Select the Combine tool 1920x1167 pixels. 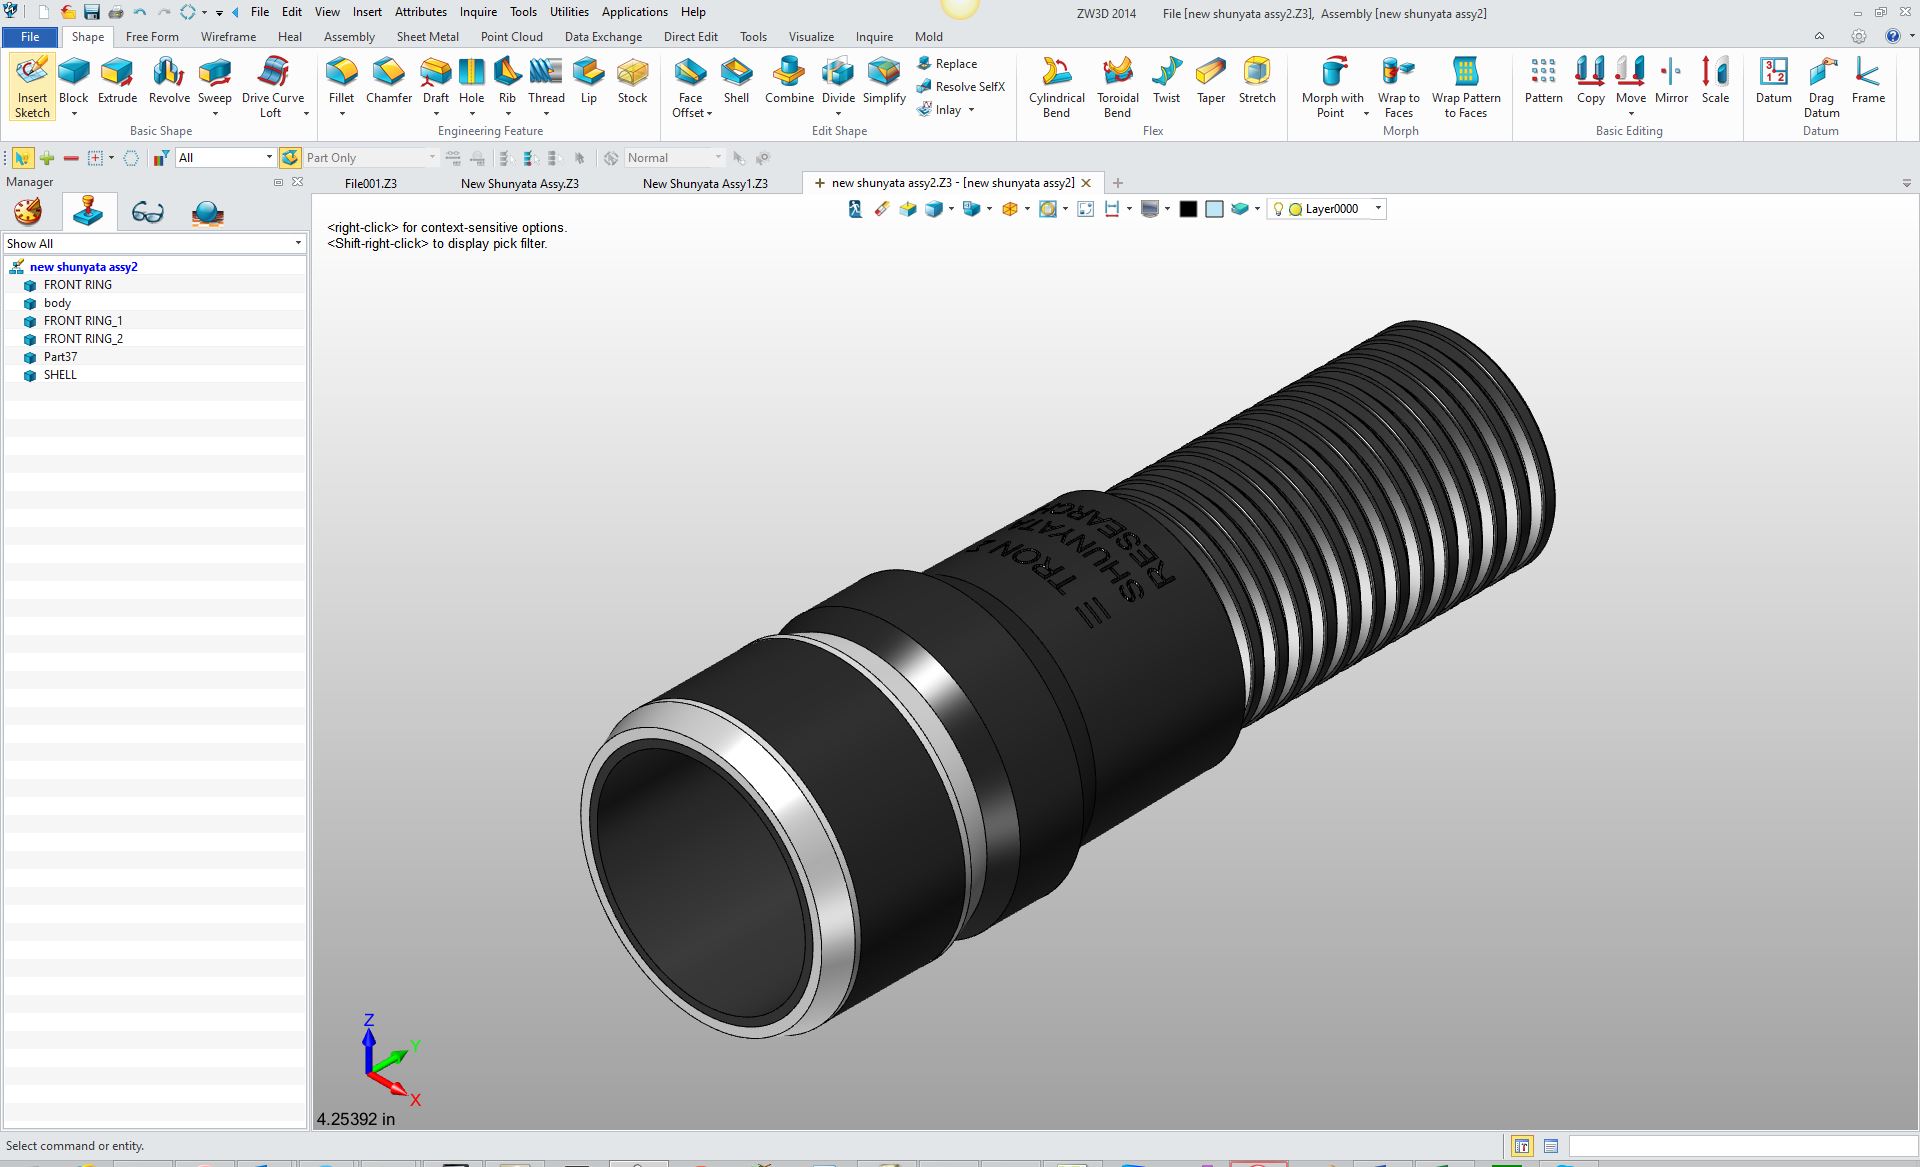(x=789, y=81)
